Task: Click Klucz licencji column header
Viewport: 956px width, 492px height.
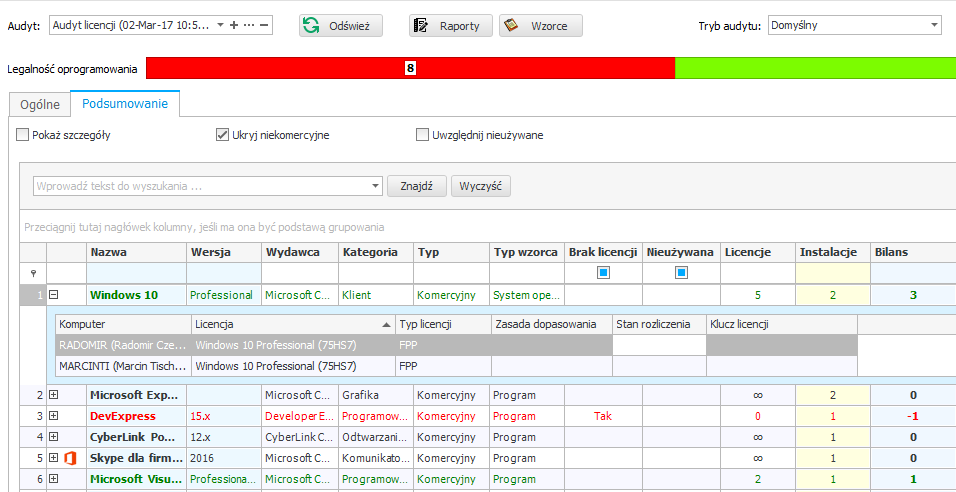Action: coord(782,325)
